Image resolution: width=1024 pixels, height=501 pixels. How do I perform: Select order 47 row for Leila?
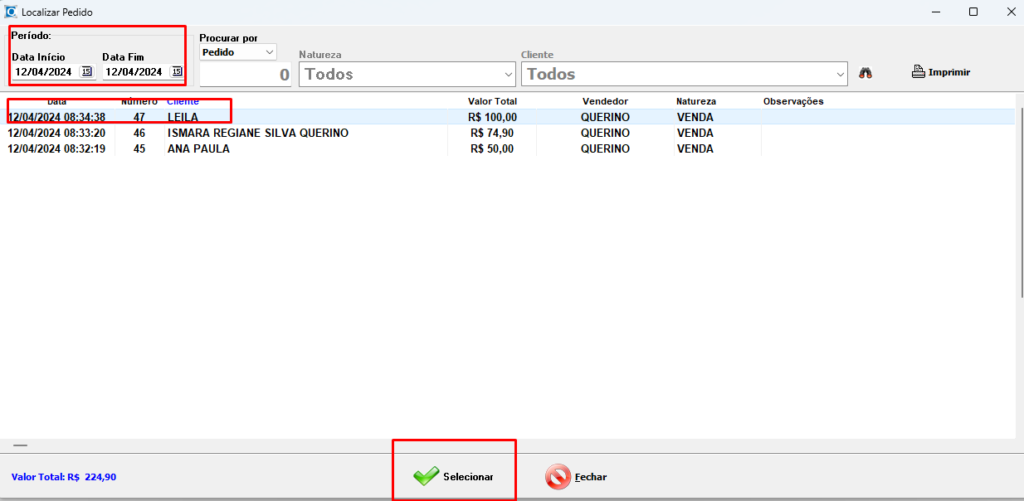point(182,117)
